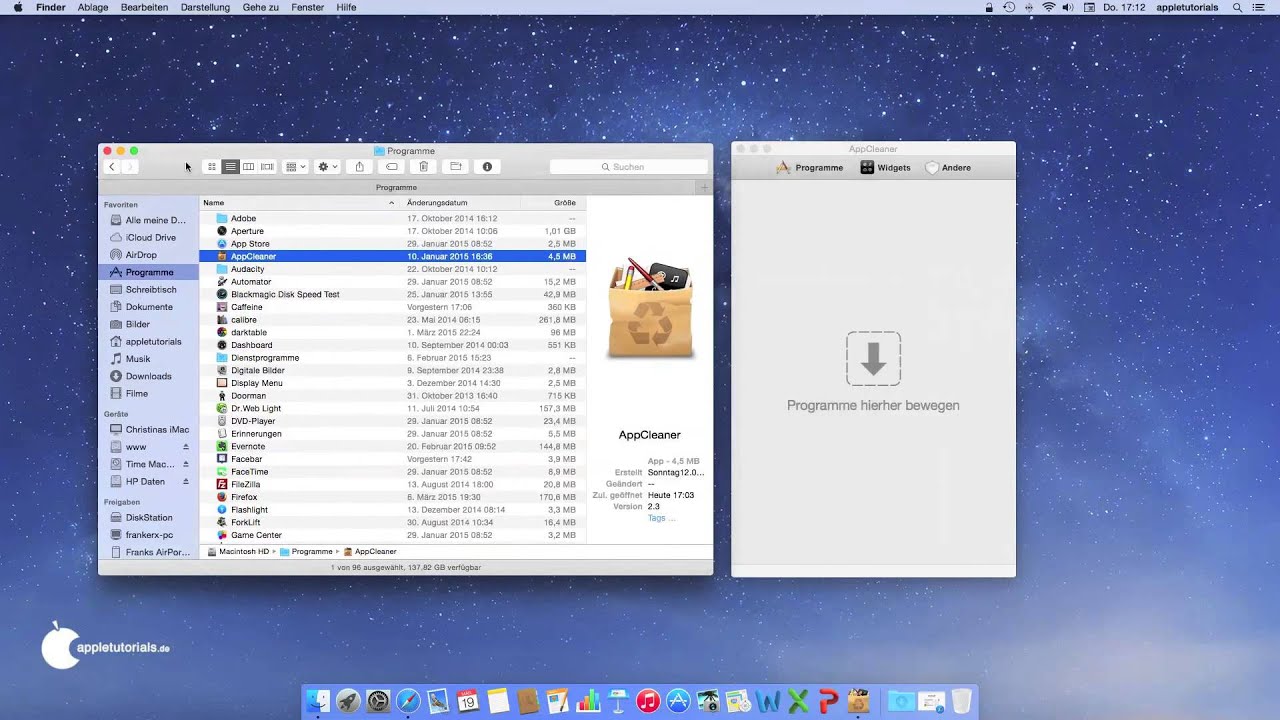1280x720 pixels.
Task: Click the Get Info toolbar button
Action: click(x=488, y=167)
